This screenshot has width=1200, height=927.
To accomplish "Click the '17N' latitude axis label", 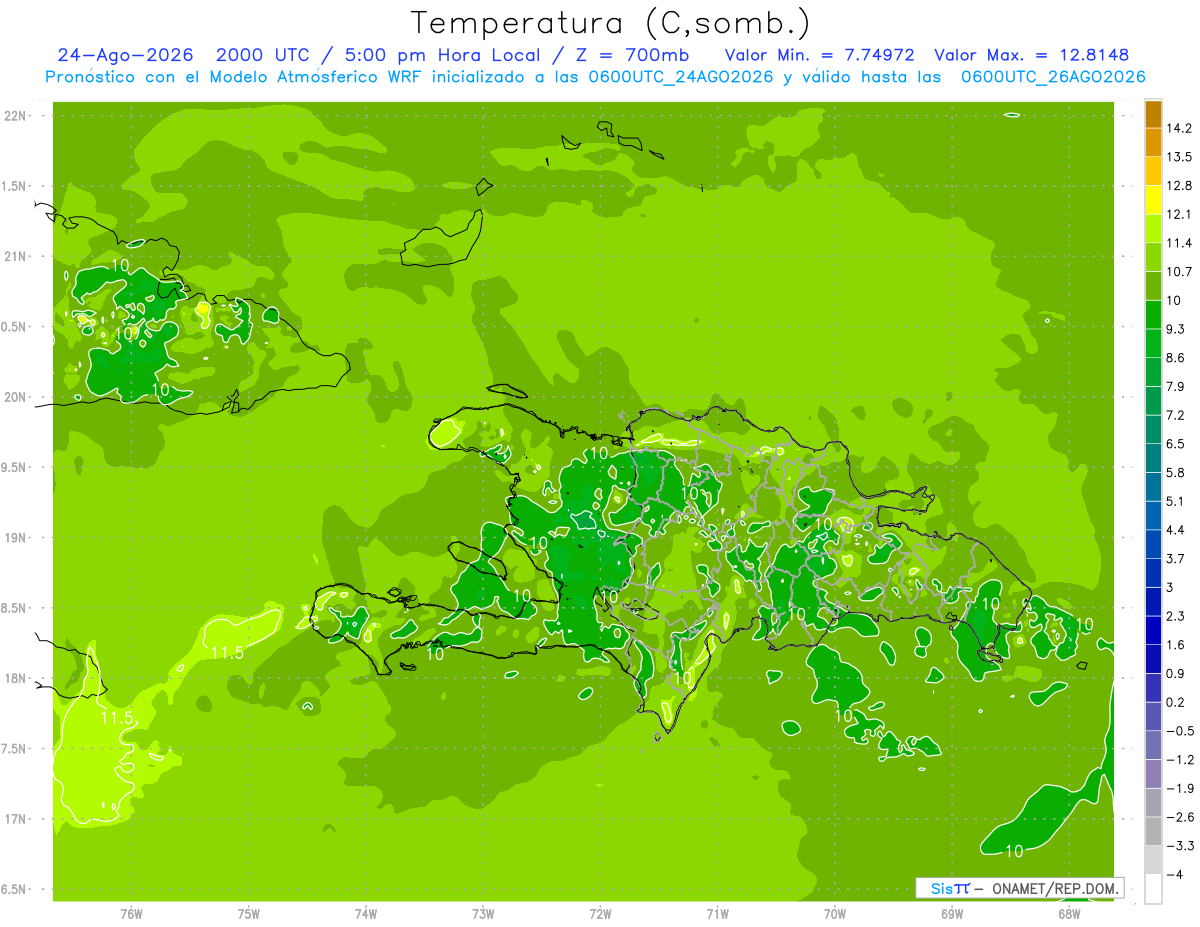I will (15, 819).
